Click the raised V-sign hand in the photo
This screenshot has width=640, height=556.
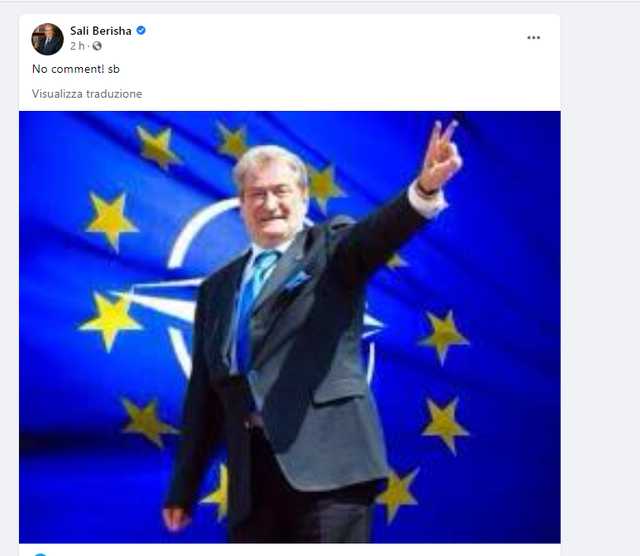pos(442,155)
